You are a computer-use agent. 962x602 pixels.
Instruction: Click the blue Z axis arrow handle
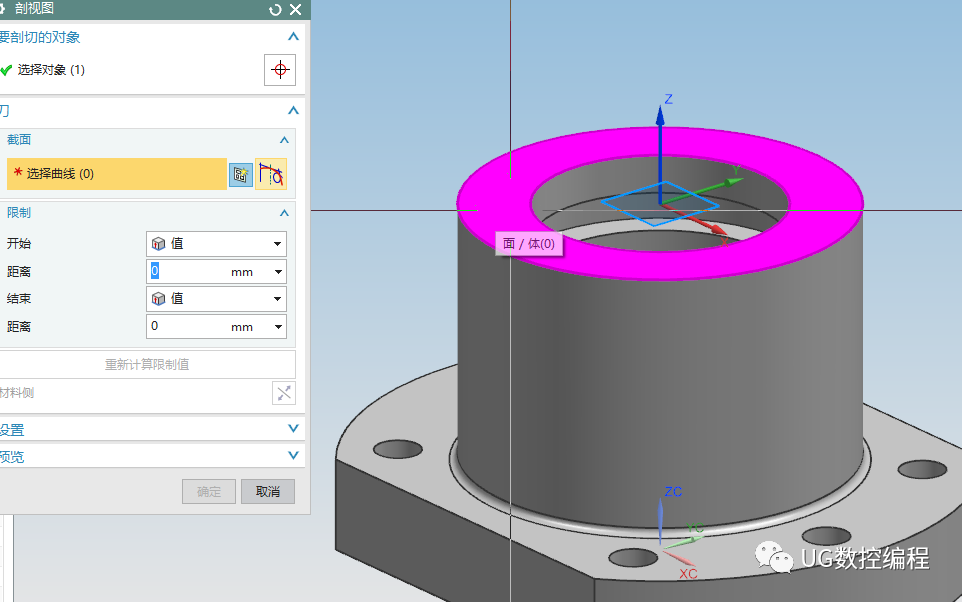click(x=660, y=118)
